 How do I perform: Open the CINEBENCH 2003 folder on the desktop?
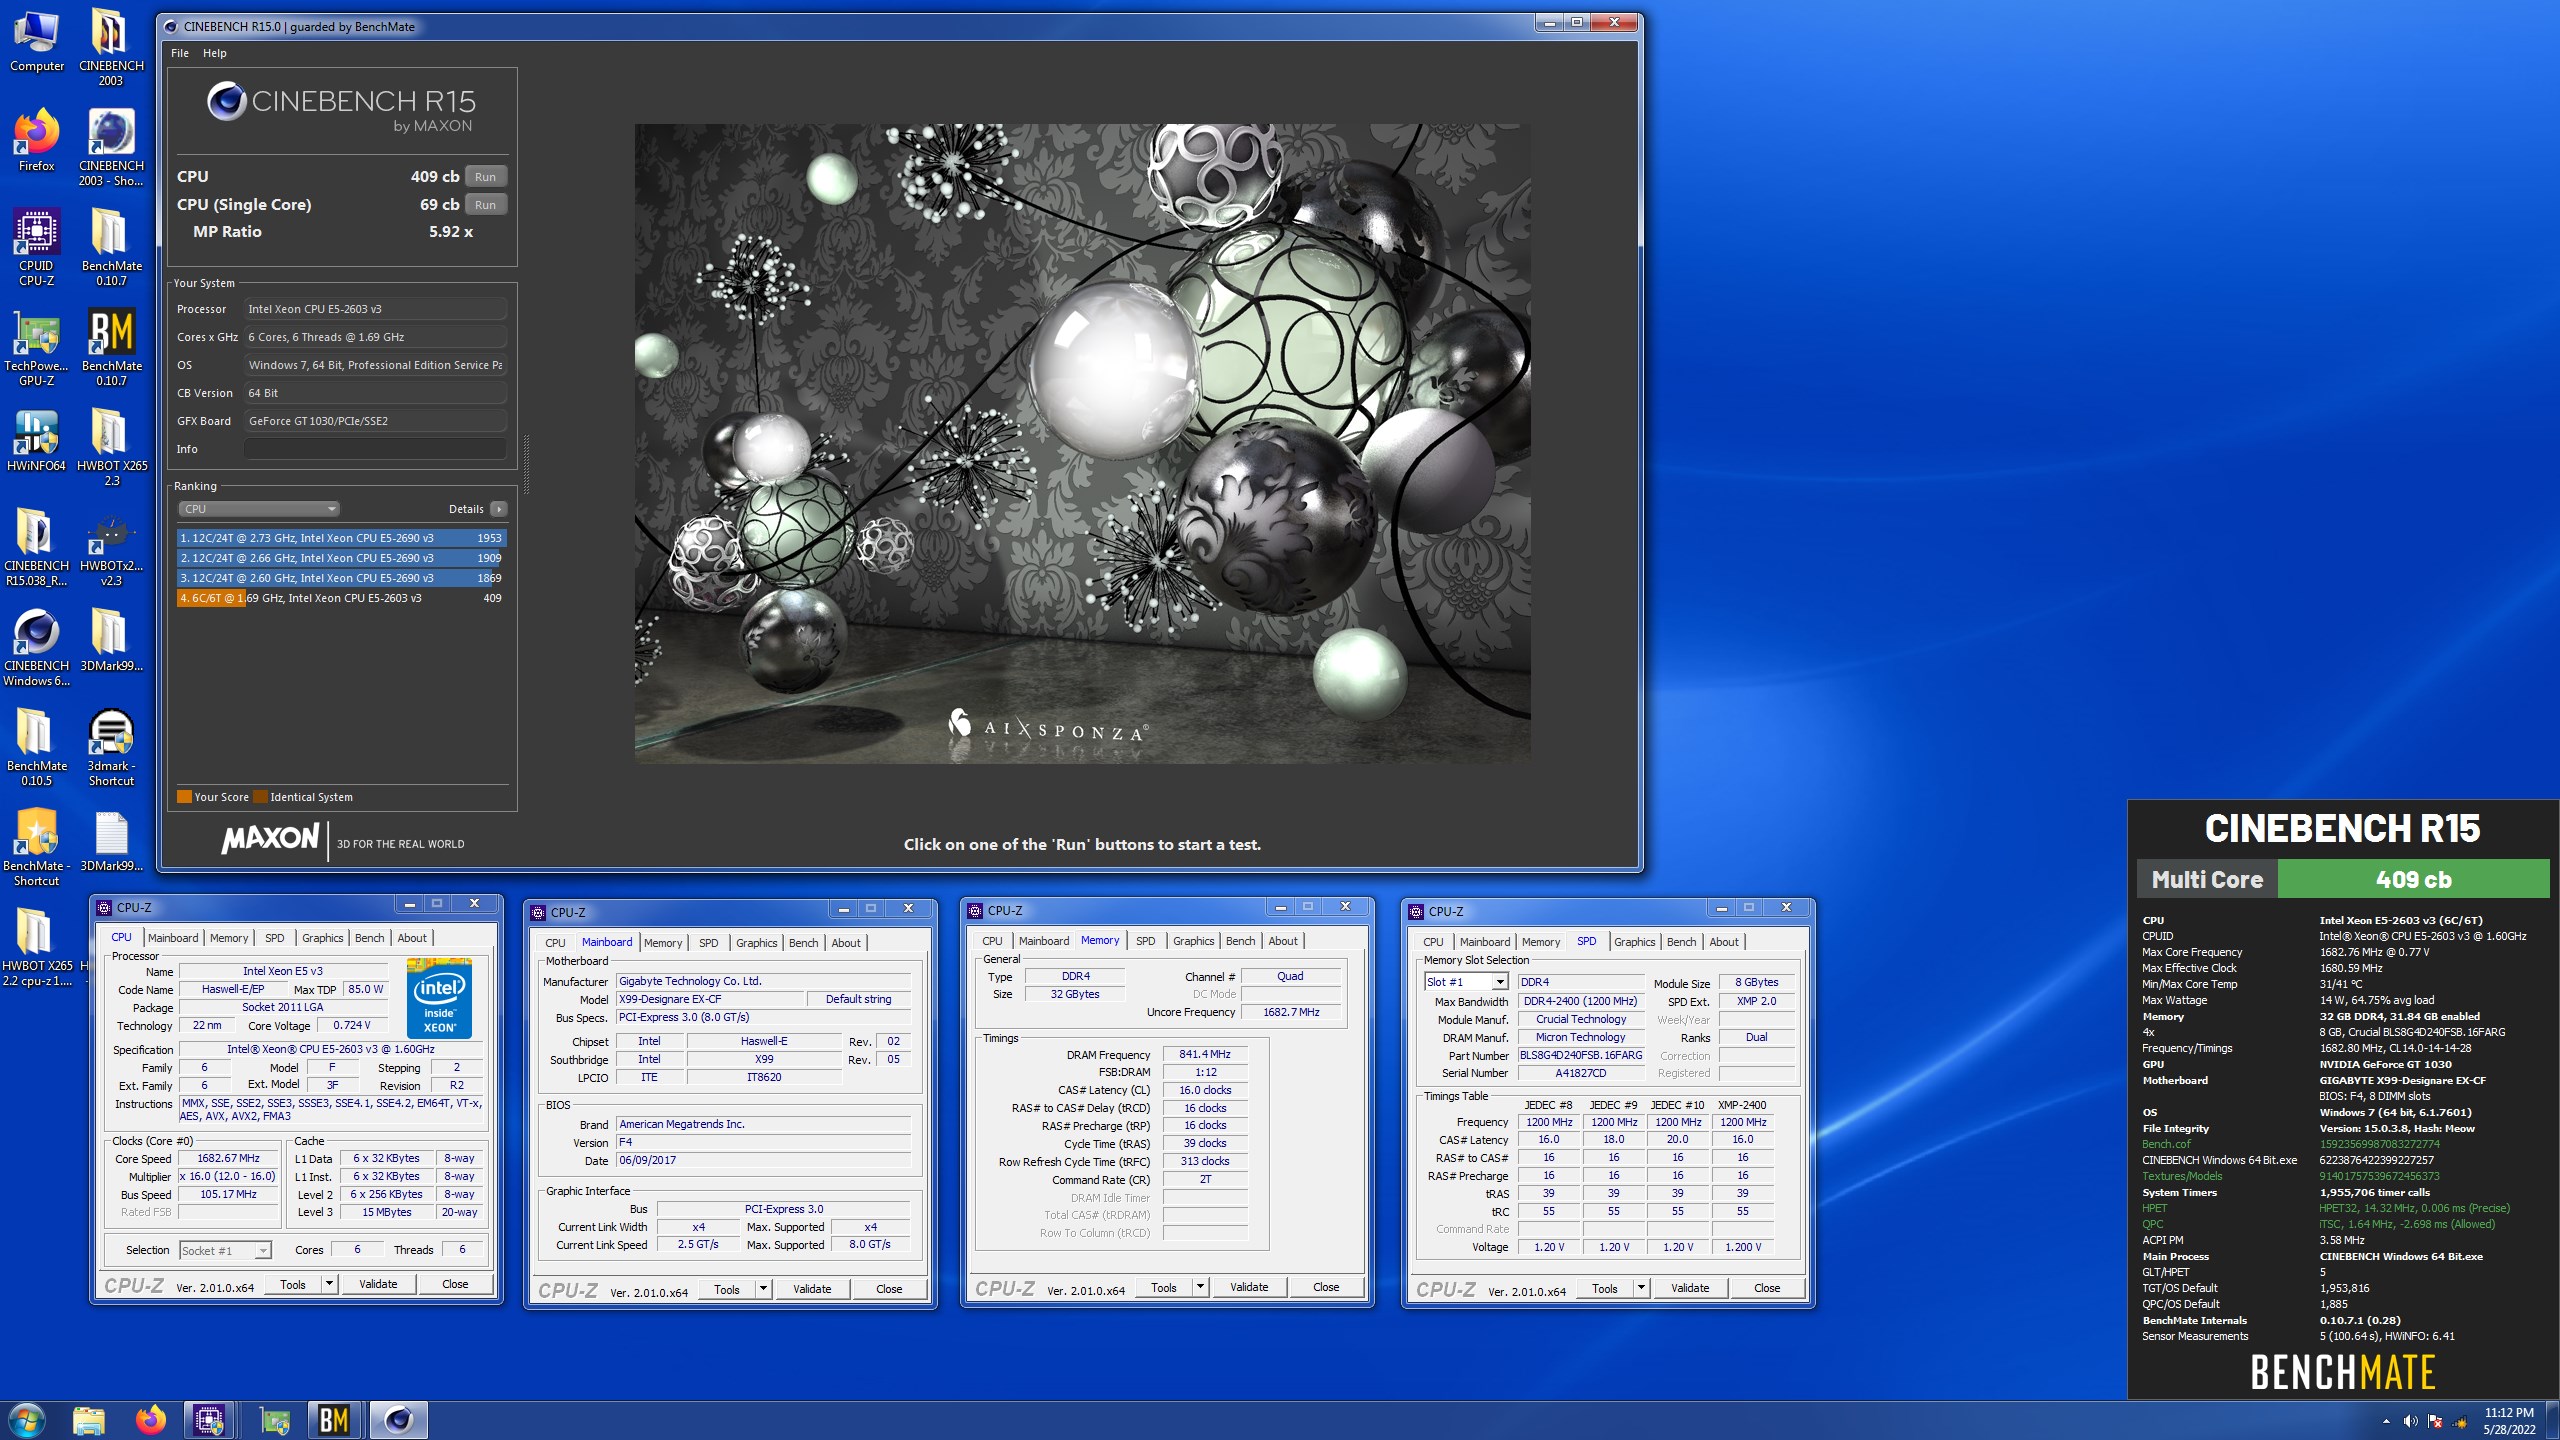(x=111, y=48)
